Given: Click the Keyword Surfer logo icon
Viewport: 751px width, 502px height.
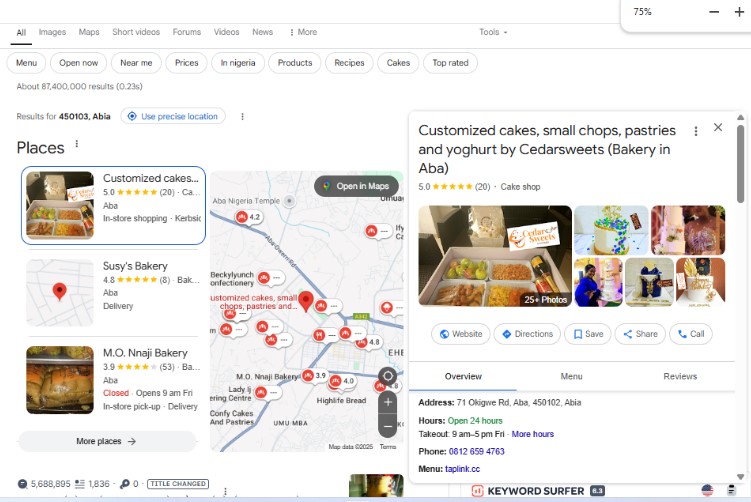Looking at the screenshot, I should point(478,491).
